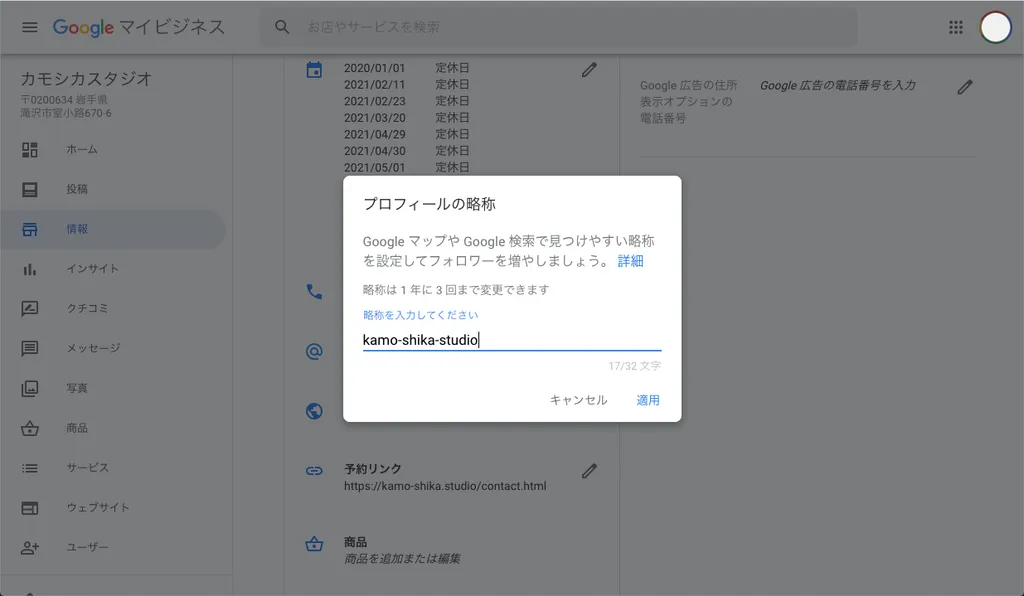Click the カモシカスタジオ business name

click(x=86, y=79)
